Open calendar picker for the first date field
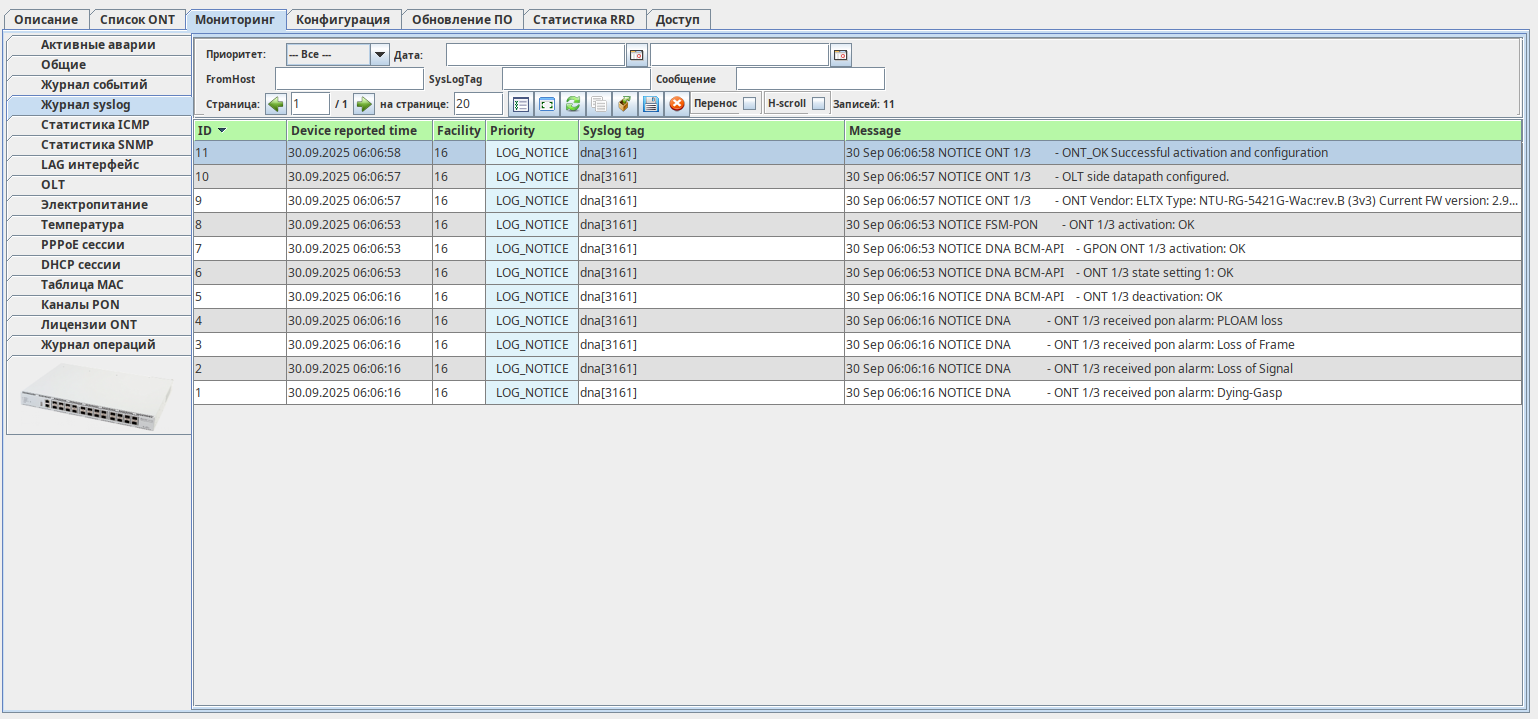The height and width of the screenshot is (719, 1538). [637, 55]
